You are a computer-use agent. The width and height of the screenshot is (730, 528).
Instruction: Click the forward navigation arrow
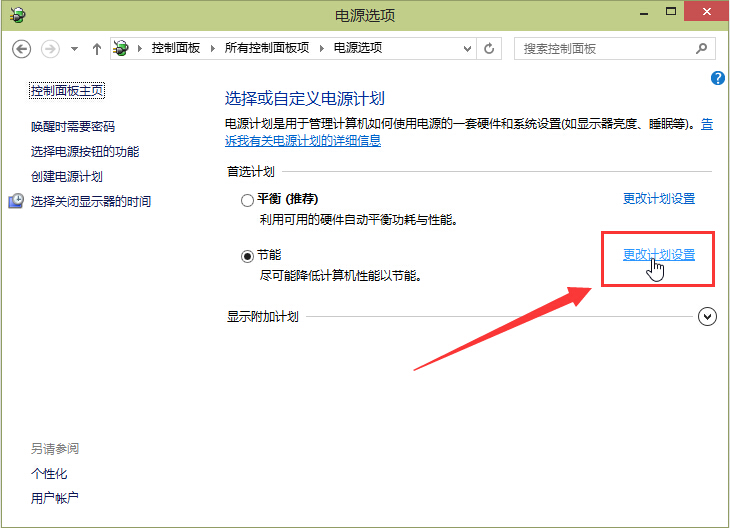click(50, 48)
